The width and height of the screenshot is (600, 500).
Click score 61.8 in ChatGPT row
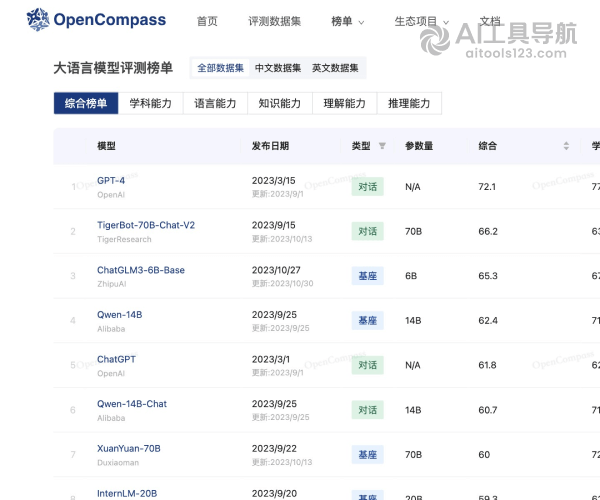[x=487, y=365]
